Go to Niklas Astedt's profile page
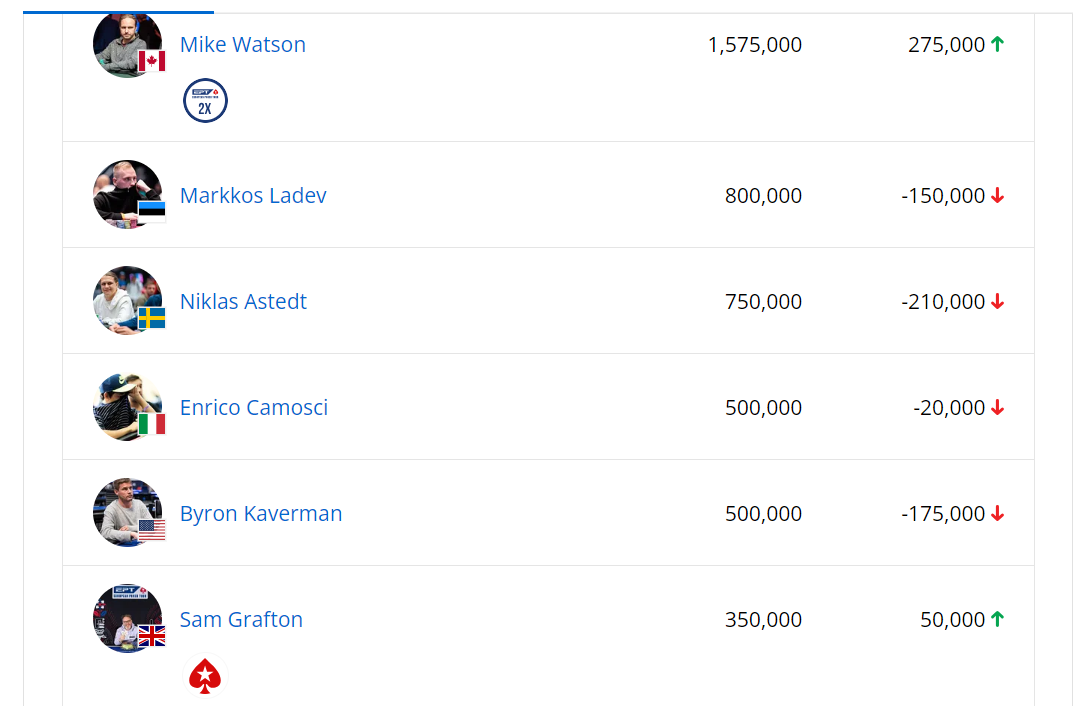 click(243, 301)
